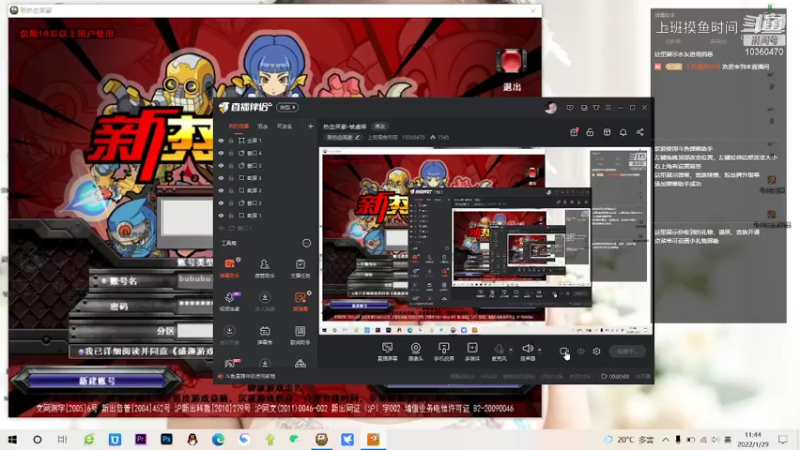
Task: Open the 弹幕秀 tool
Action: tap(264, 335)
